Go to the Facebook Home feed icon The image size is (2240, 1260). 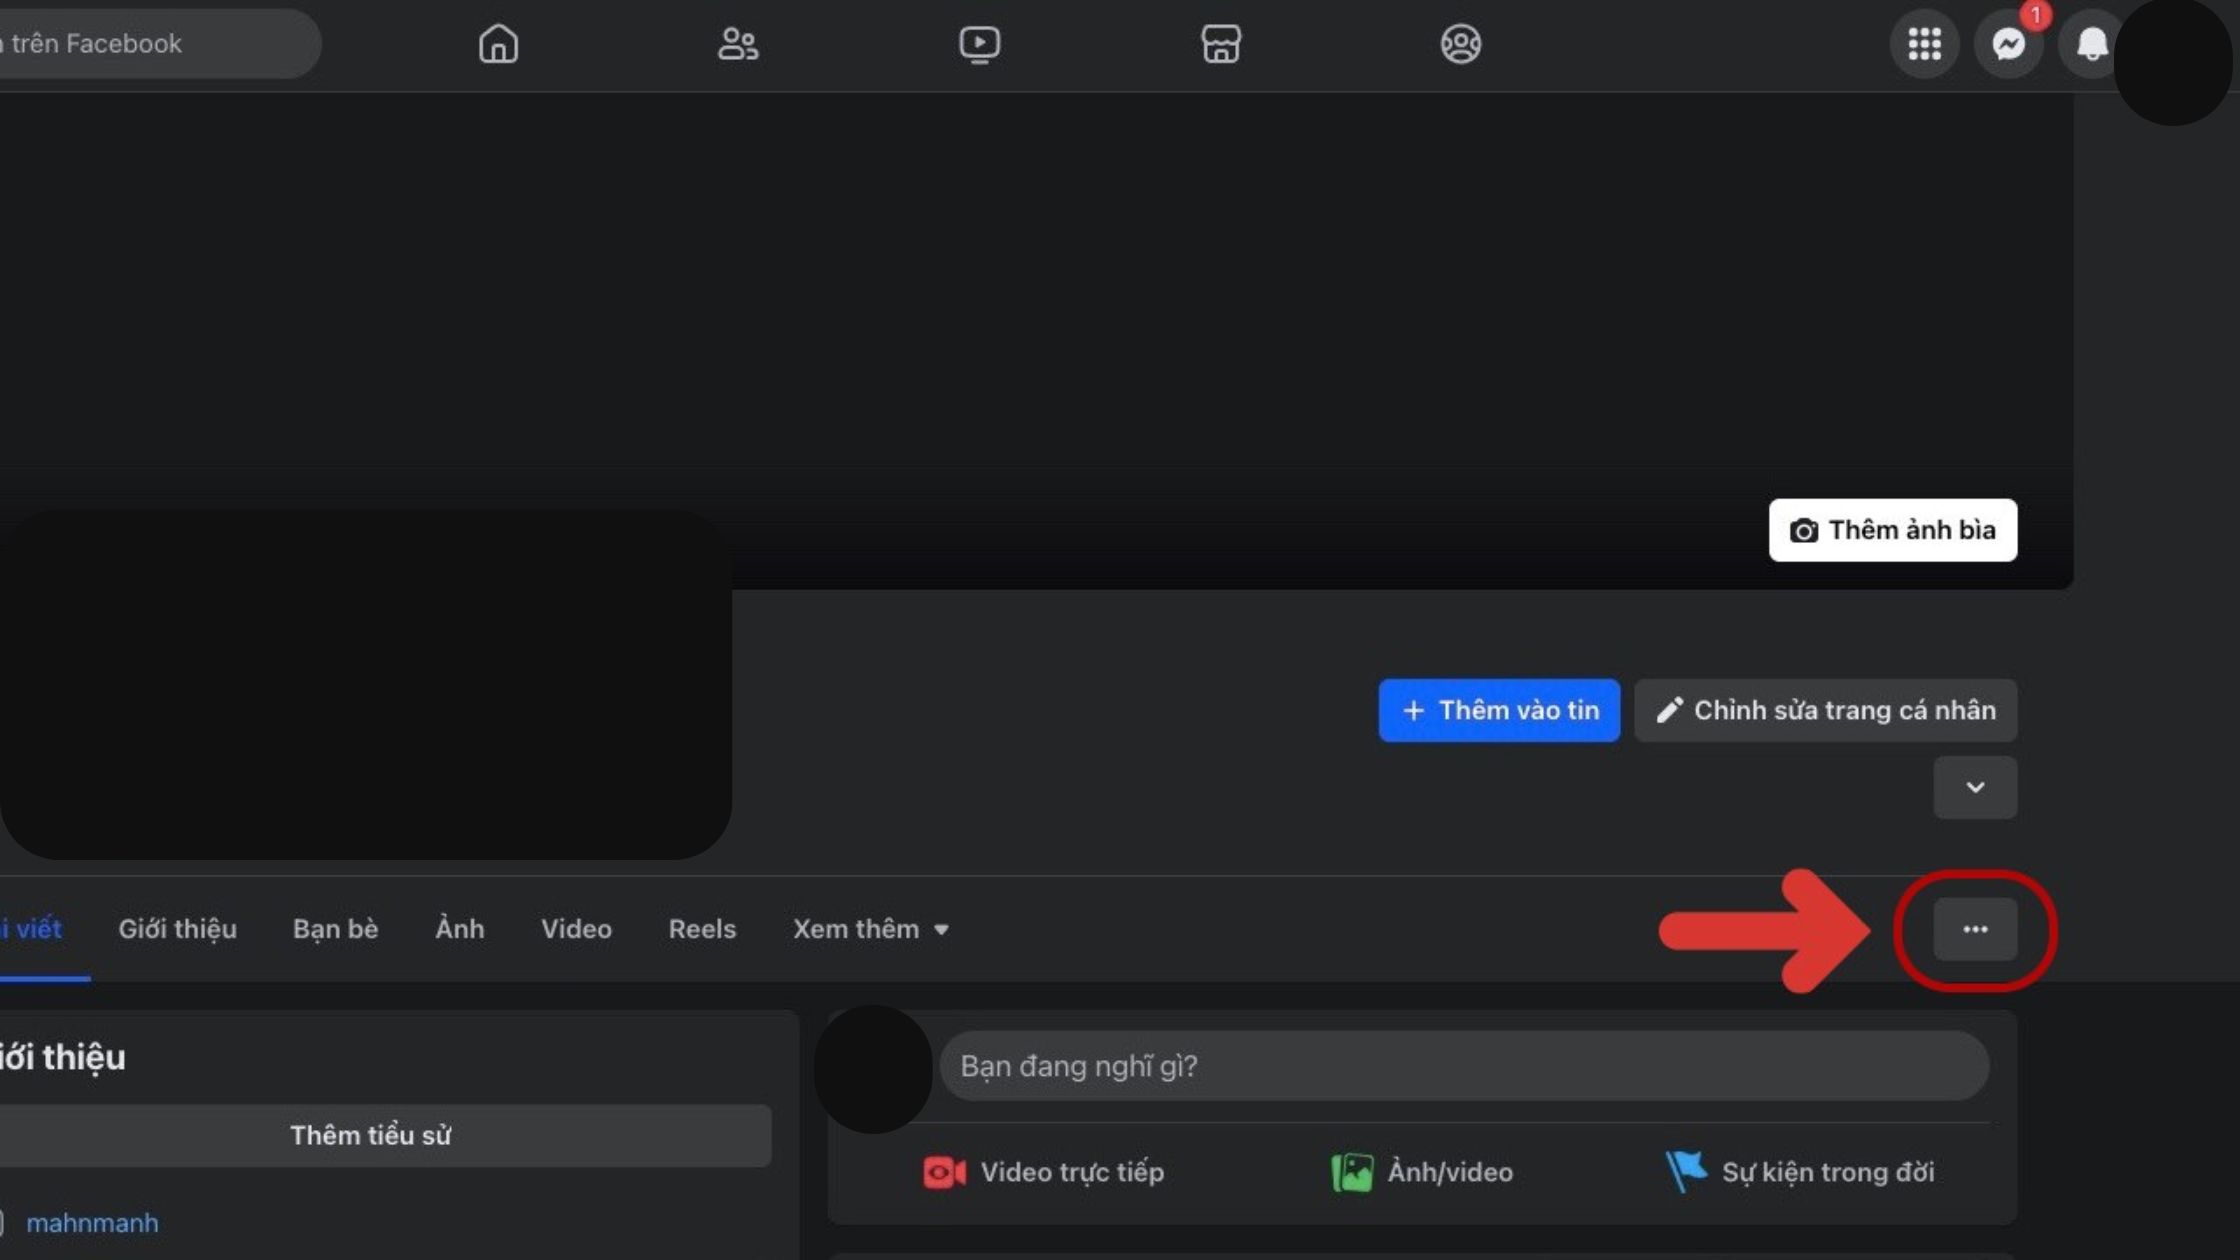tap(498, 44)
